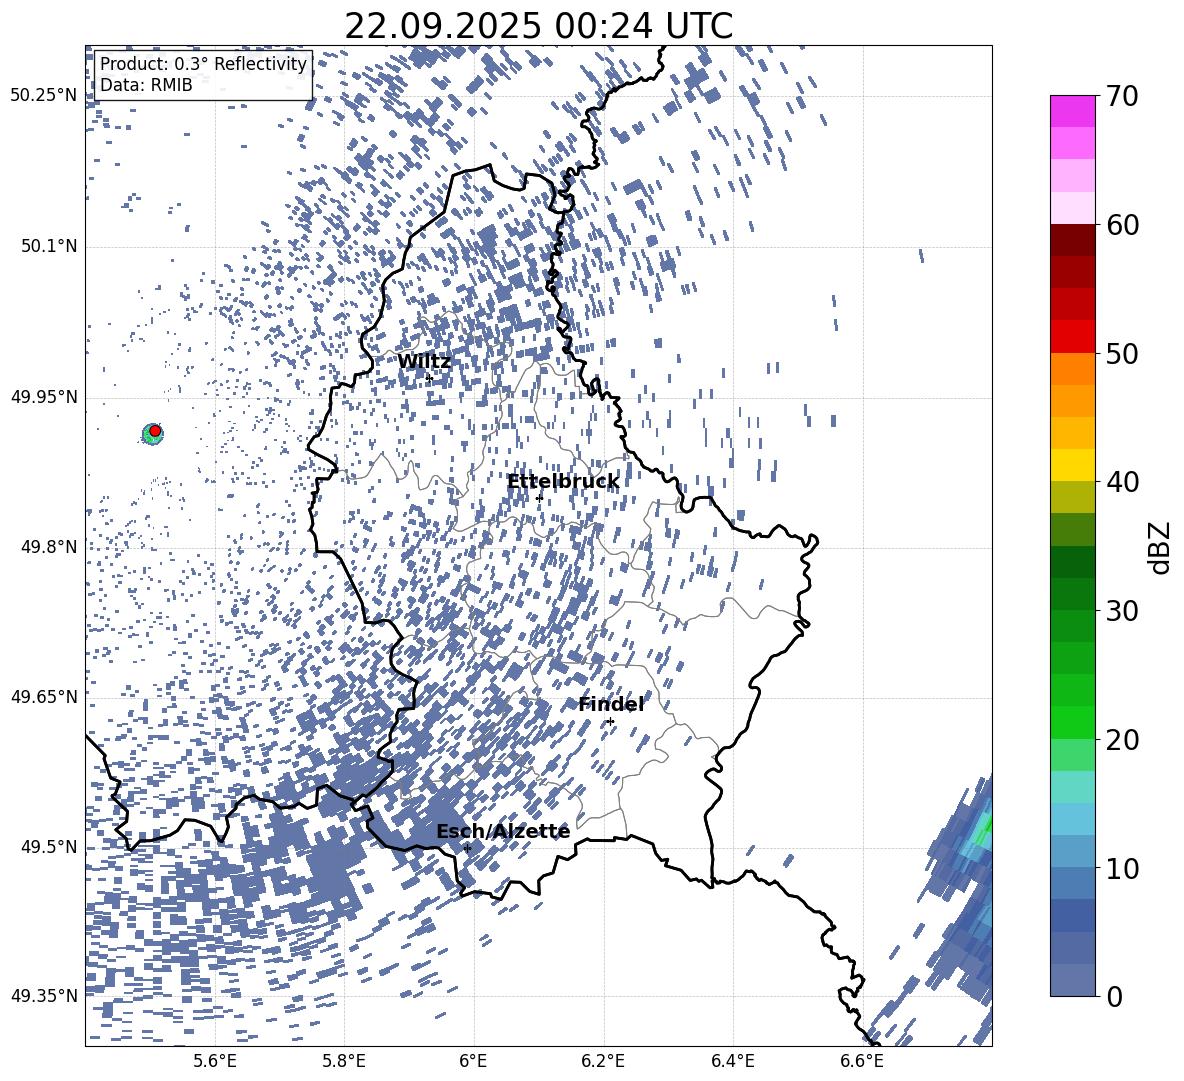Screen dimensions: 1184x1081
Task: Click the Findel cross marker
Action: 610,722
